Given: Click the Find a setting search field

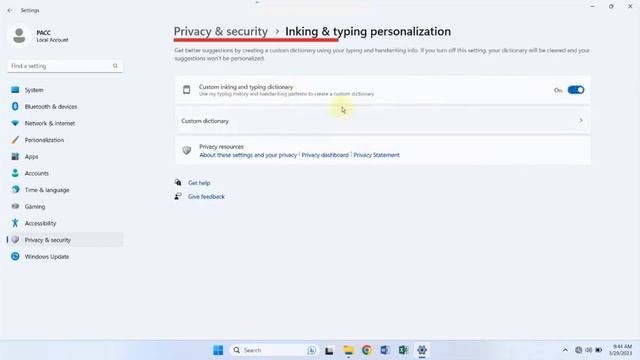Looking at the screenshot, I should tap(65, 66).
